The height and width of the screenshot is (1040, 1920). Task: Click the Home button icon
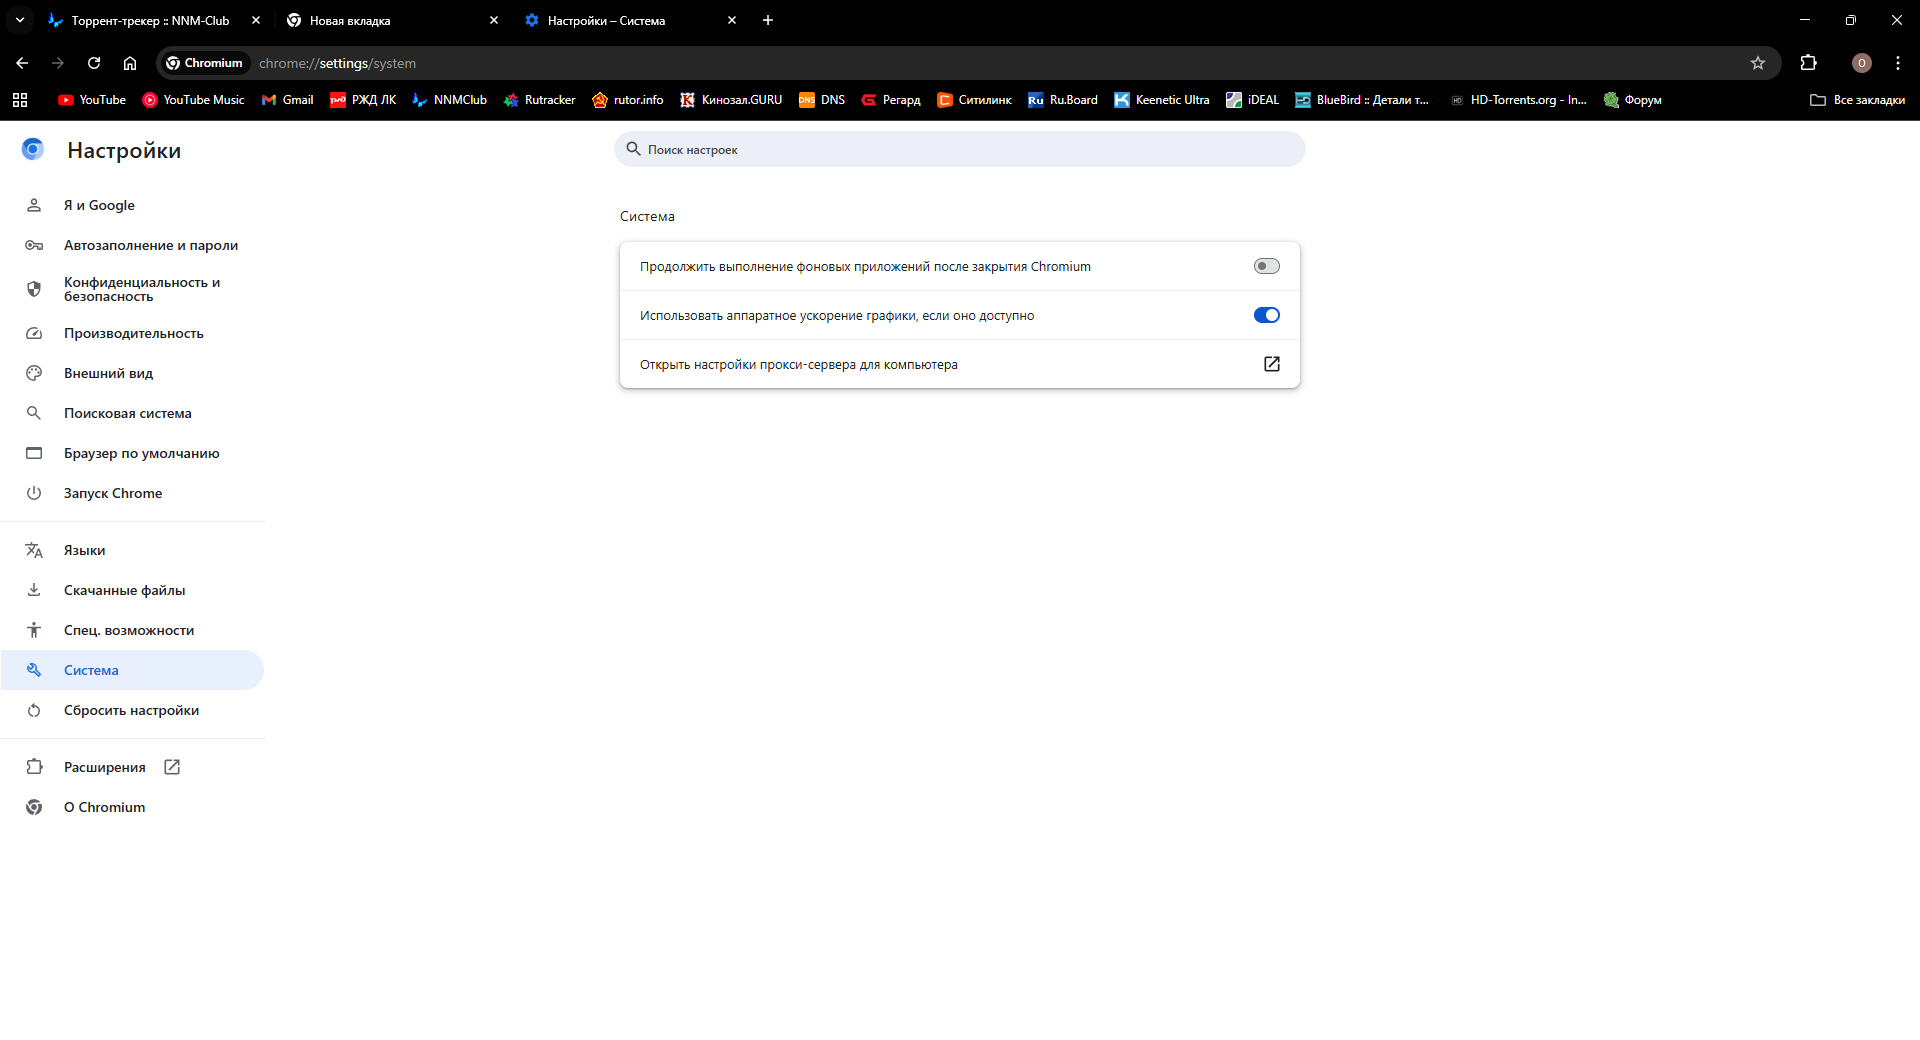(x=130, y=63)
